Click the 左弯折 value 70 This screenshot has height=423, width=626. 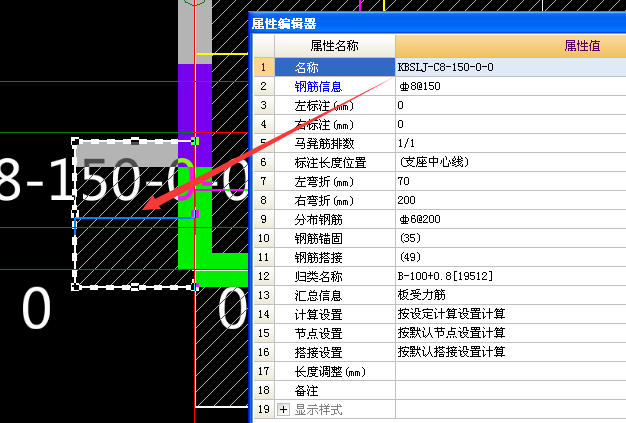pyautogui.click(x=511, y=181)
